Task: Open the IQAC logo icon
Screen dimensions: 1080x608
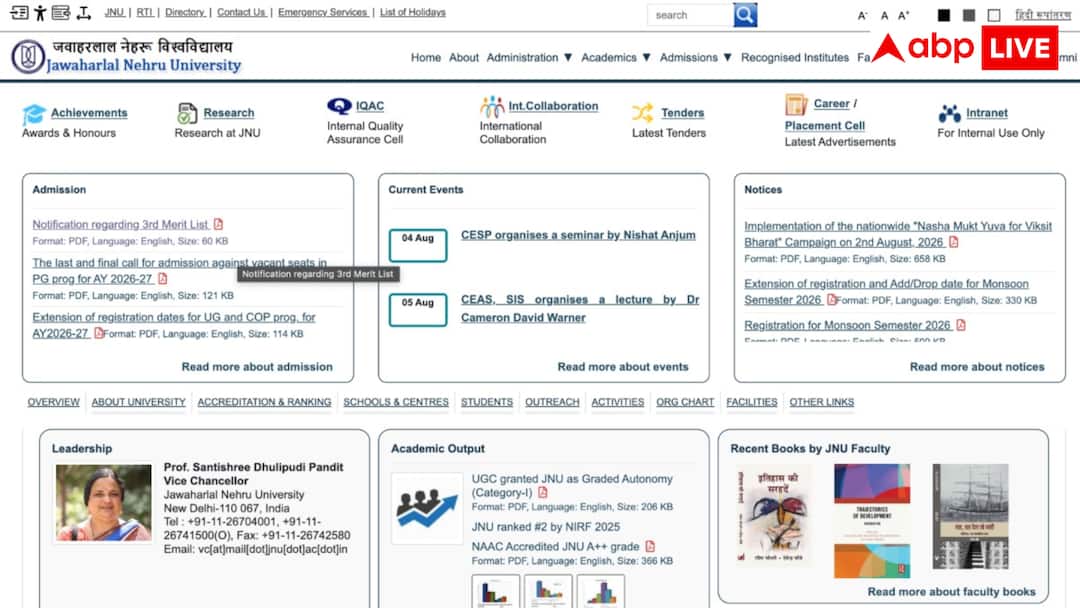Action: 339,106
